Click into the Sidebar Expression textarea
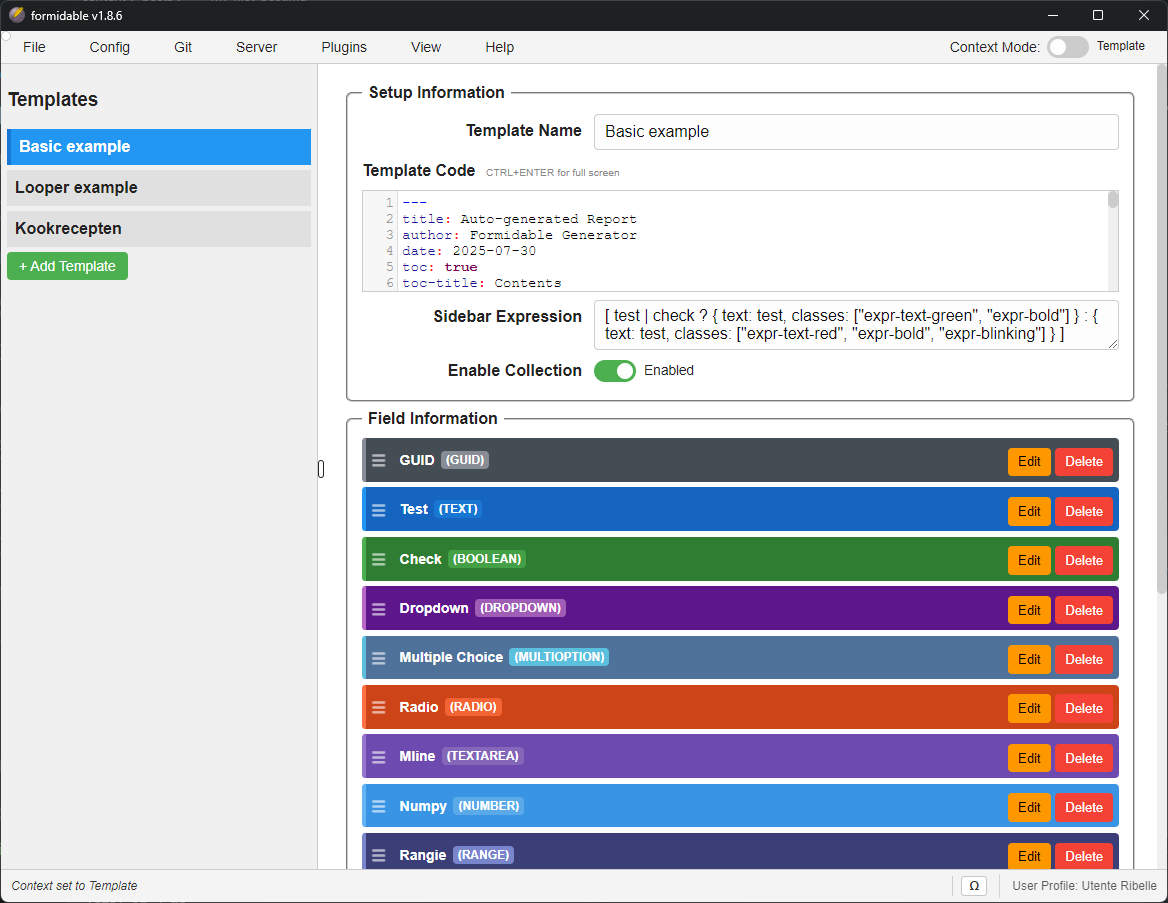 point(856,325)
